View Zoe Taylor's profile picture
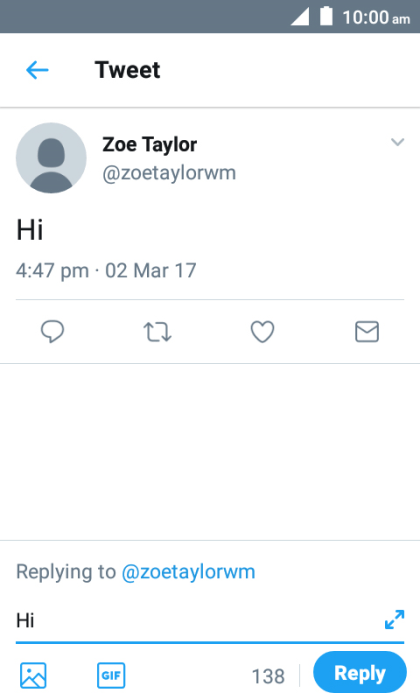The width and height of the screenshot is (420, 700). [x=51, y=158]
